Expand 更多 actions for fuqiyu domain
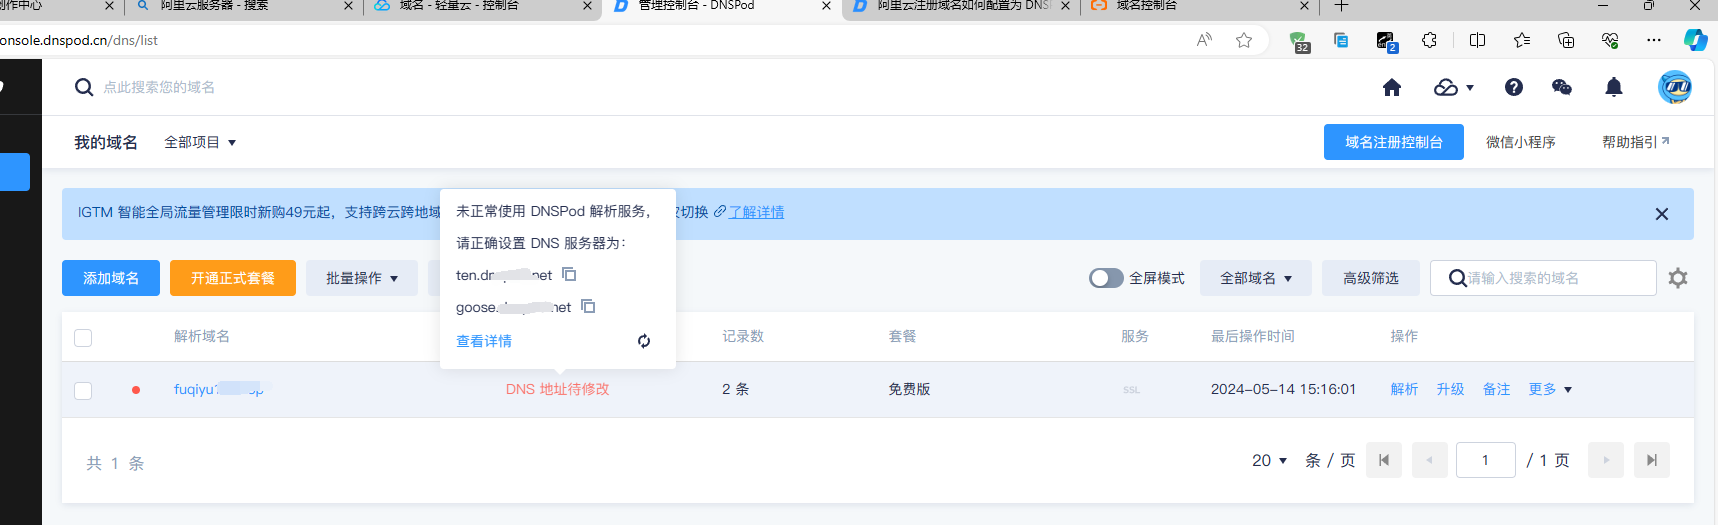1718x525 pixels. click(x=1550, y=389)
